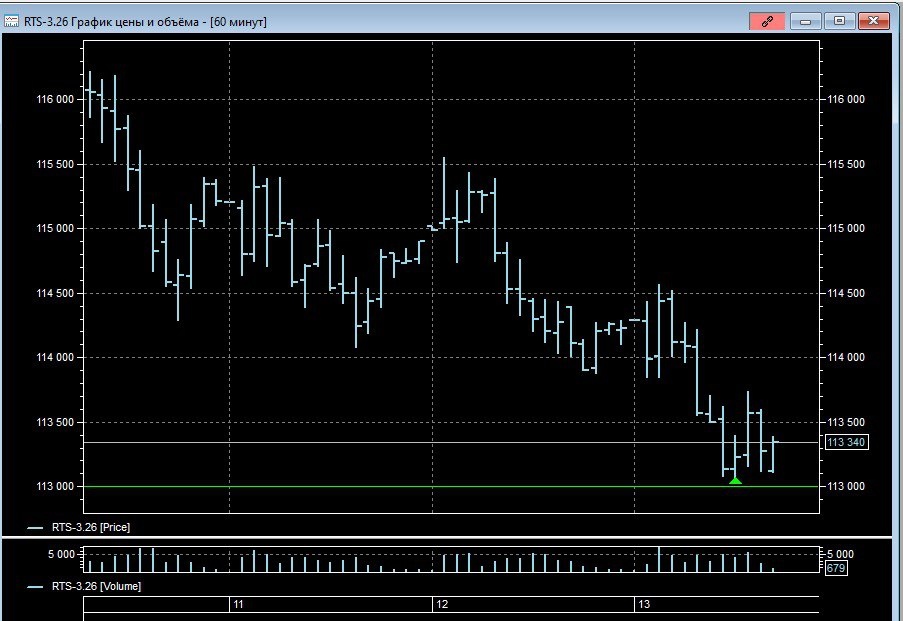The image size is (903, 621).
Task: Click the red link/anchor button in title bar
Action: [x=767, y=21]
